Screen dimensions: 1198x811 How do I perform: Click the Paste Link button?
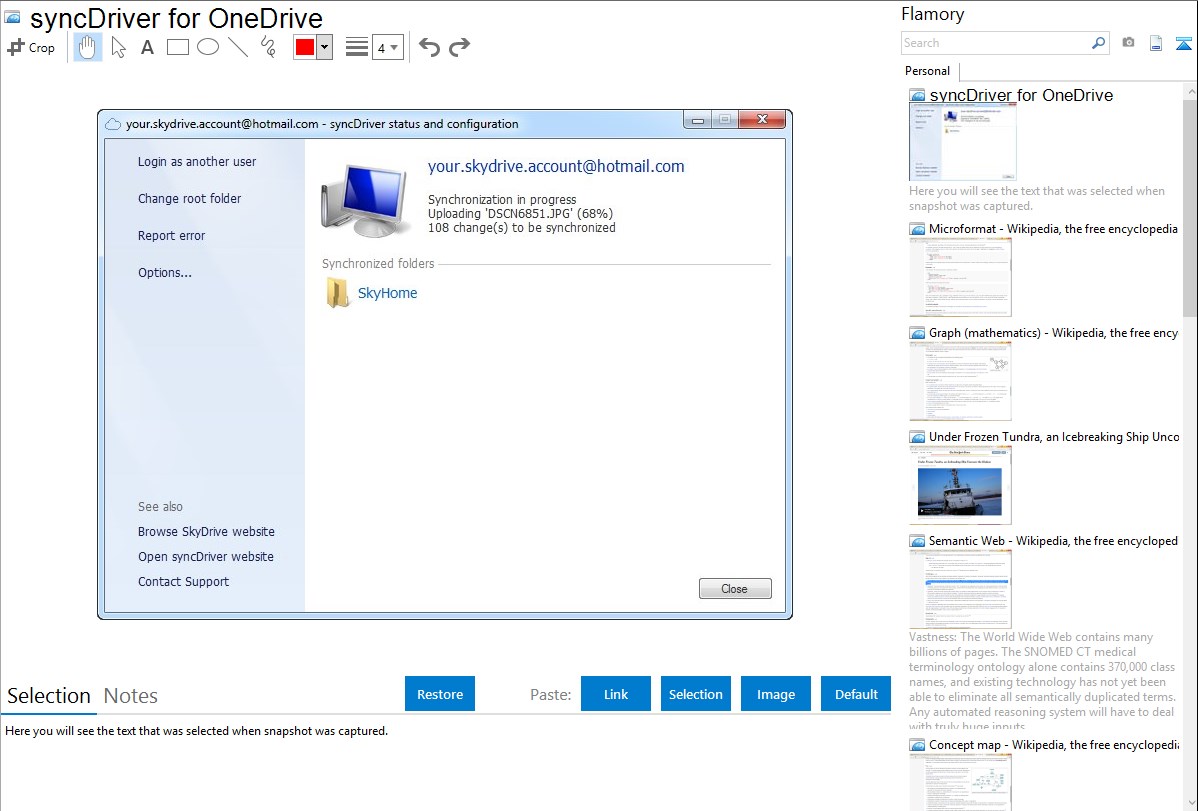616,694
